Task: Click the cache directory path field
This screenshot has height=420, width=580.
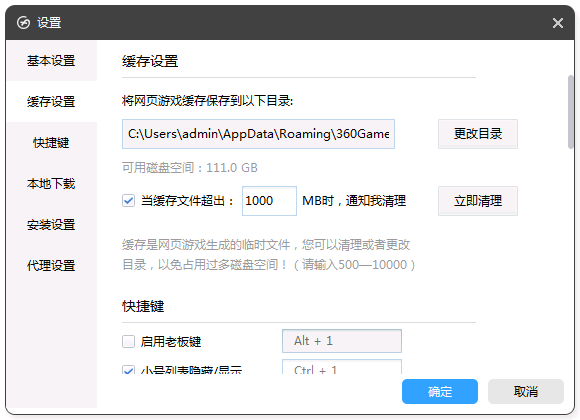Action: coord(258,134)
